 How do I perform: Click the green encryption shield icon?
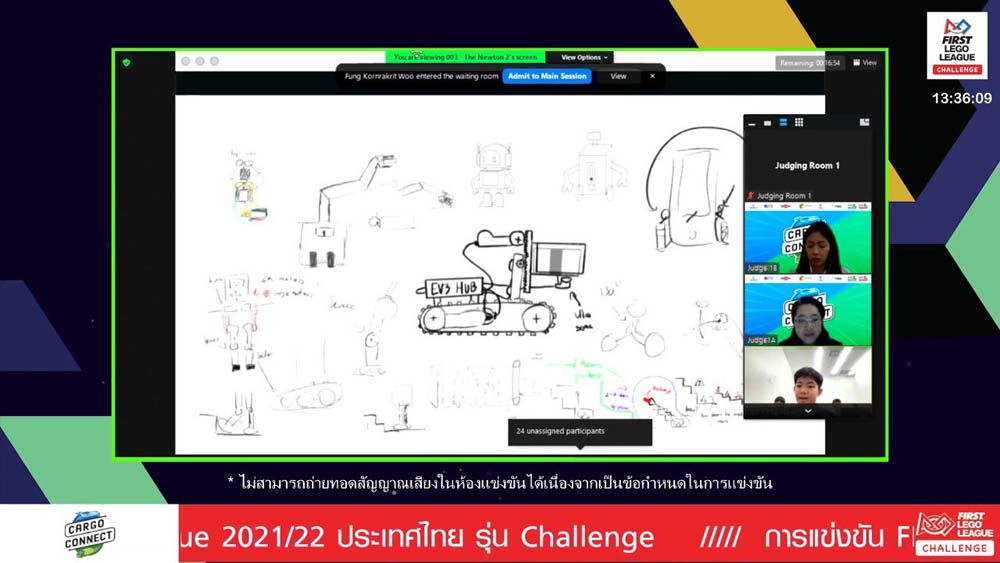click(x=126, y=62)
